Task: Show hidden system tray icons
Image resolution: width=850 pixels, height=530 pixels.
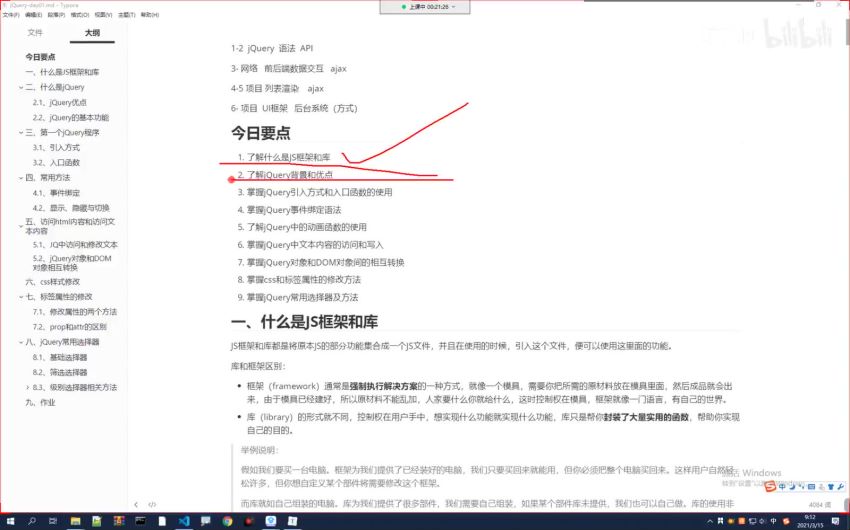Action: 710,521
